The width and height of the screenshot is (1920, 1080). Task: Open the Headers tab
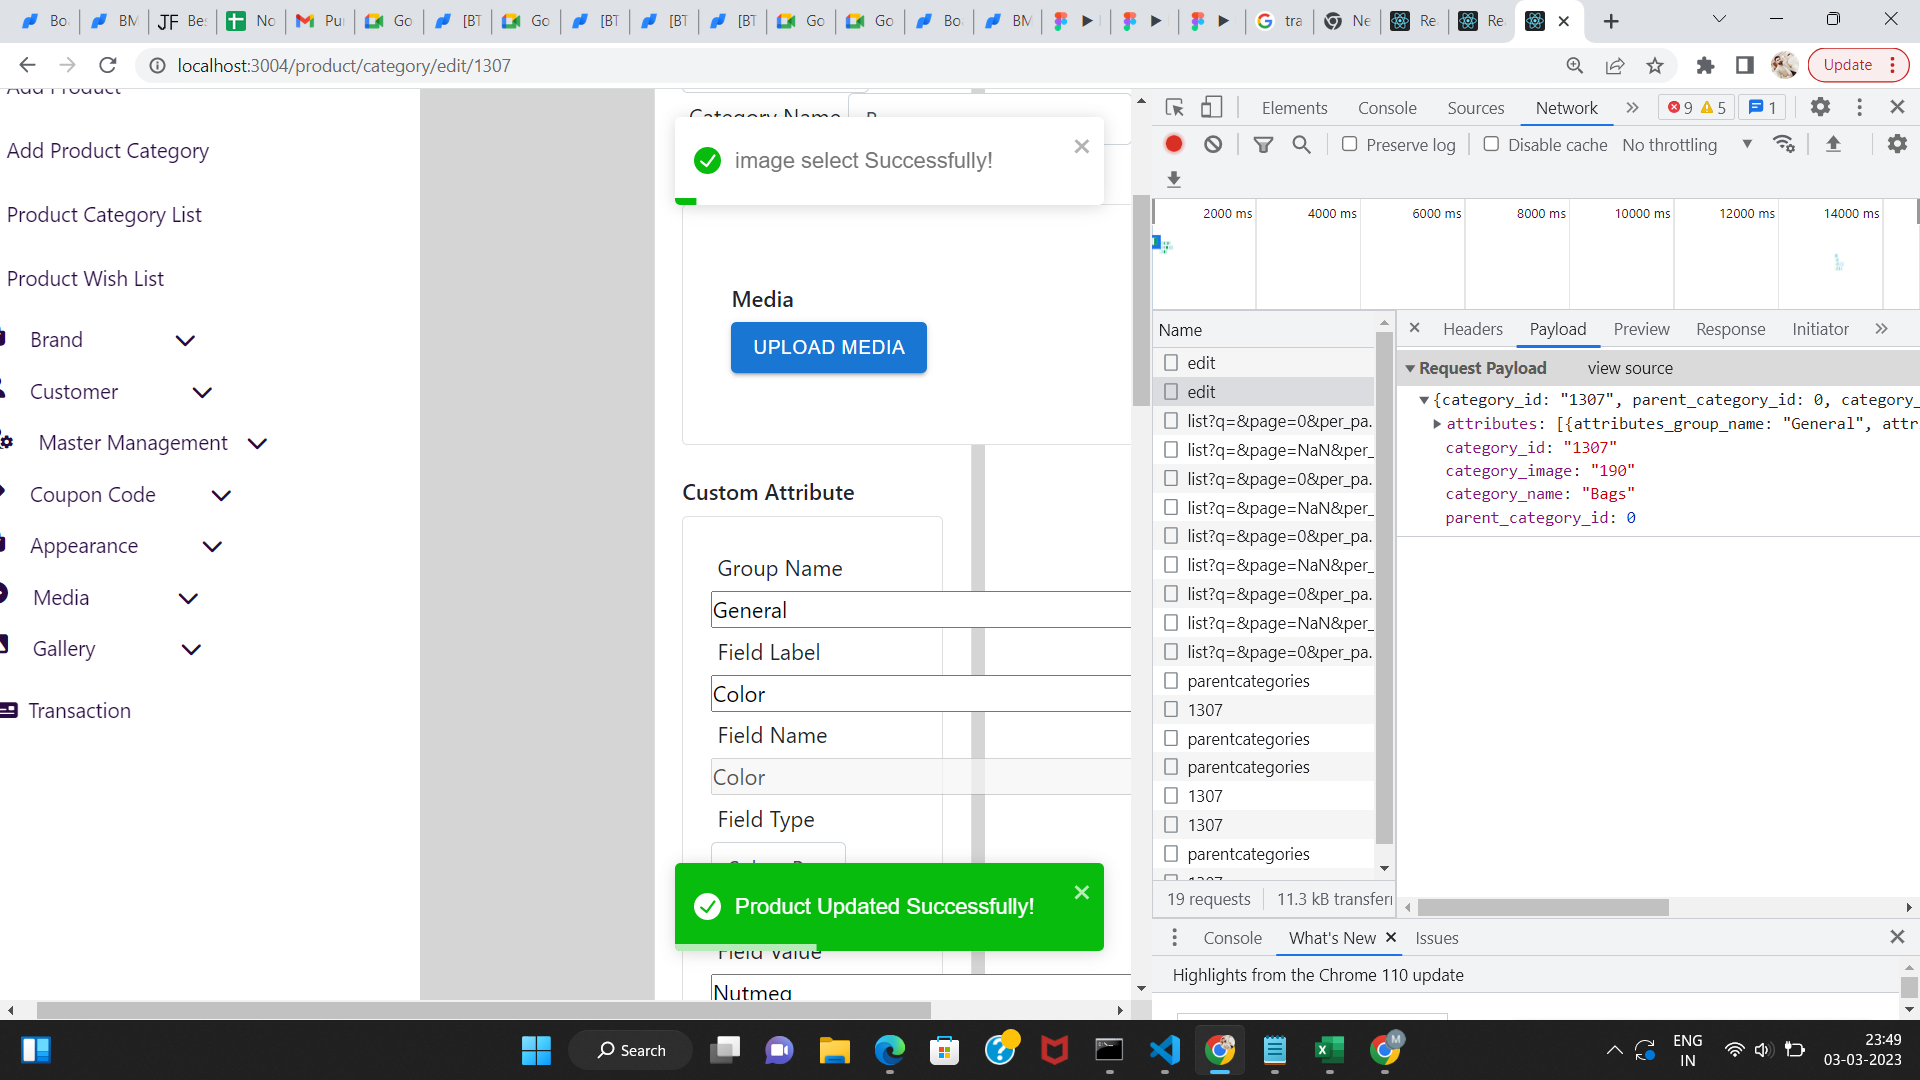(x=1472, y=329)
